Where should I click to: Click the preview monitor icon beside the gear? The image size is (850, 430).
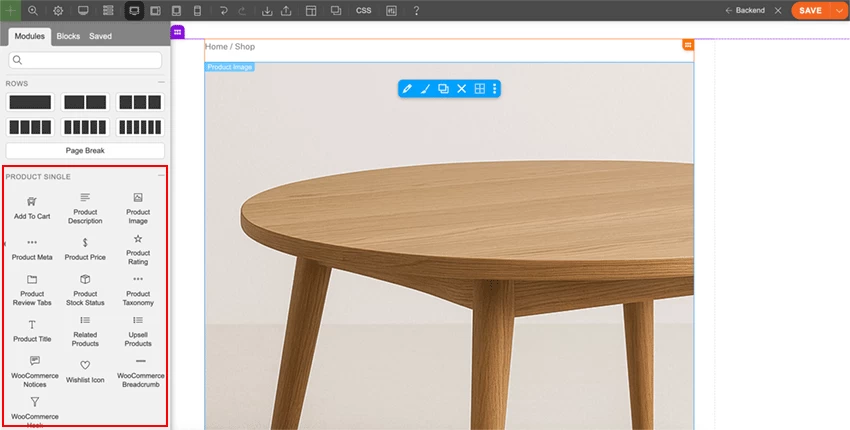coord(83,10)
